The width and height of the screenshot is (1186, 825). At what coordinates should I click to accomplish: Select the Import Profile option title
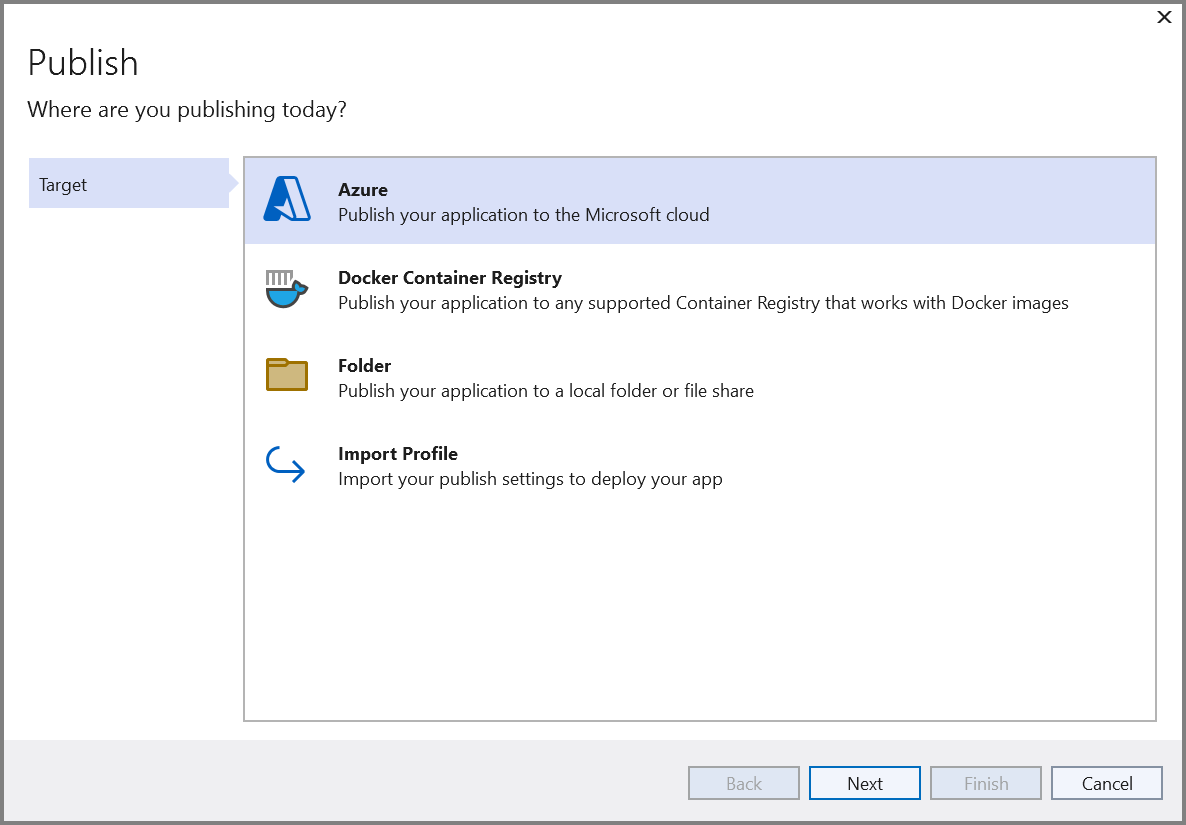point(397,454)
